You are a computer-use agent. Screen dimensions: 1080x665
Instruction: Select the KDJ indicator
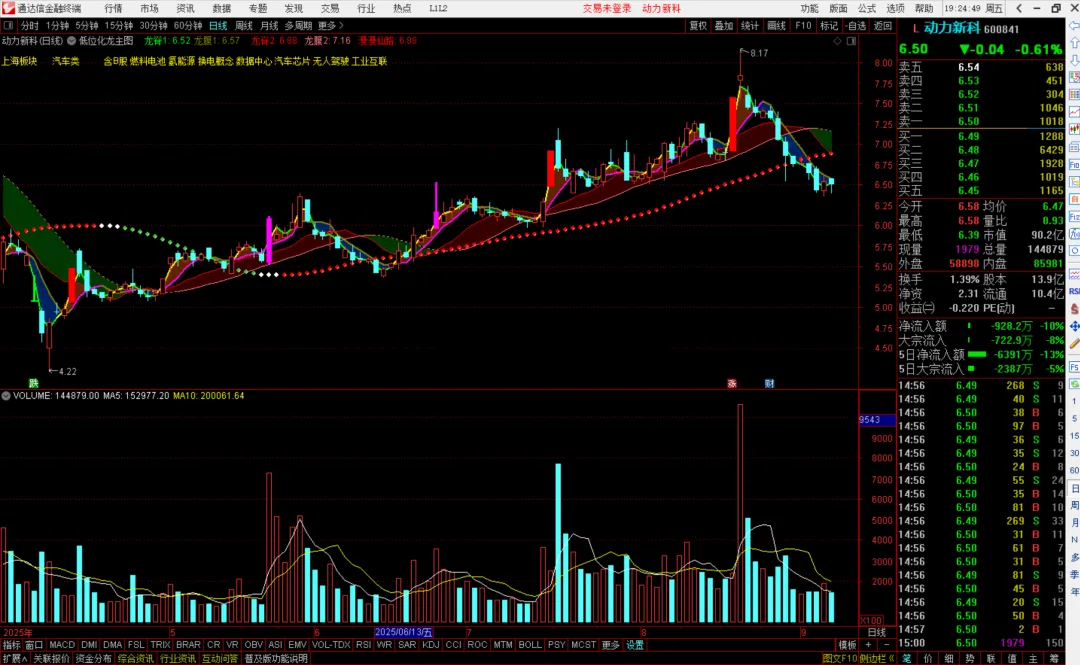tap(430, 645)
